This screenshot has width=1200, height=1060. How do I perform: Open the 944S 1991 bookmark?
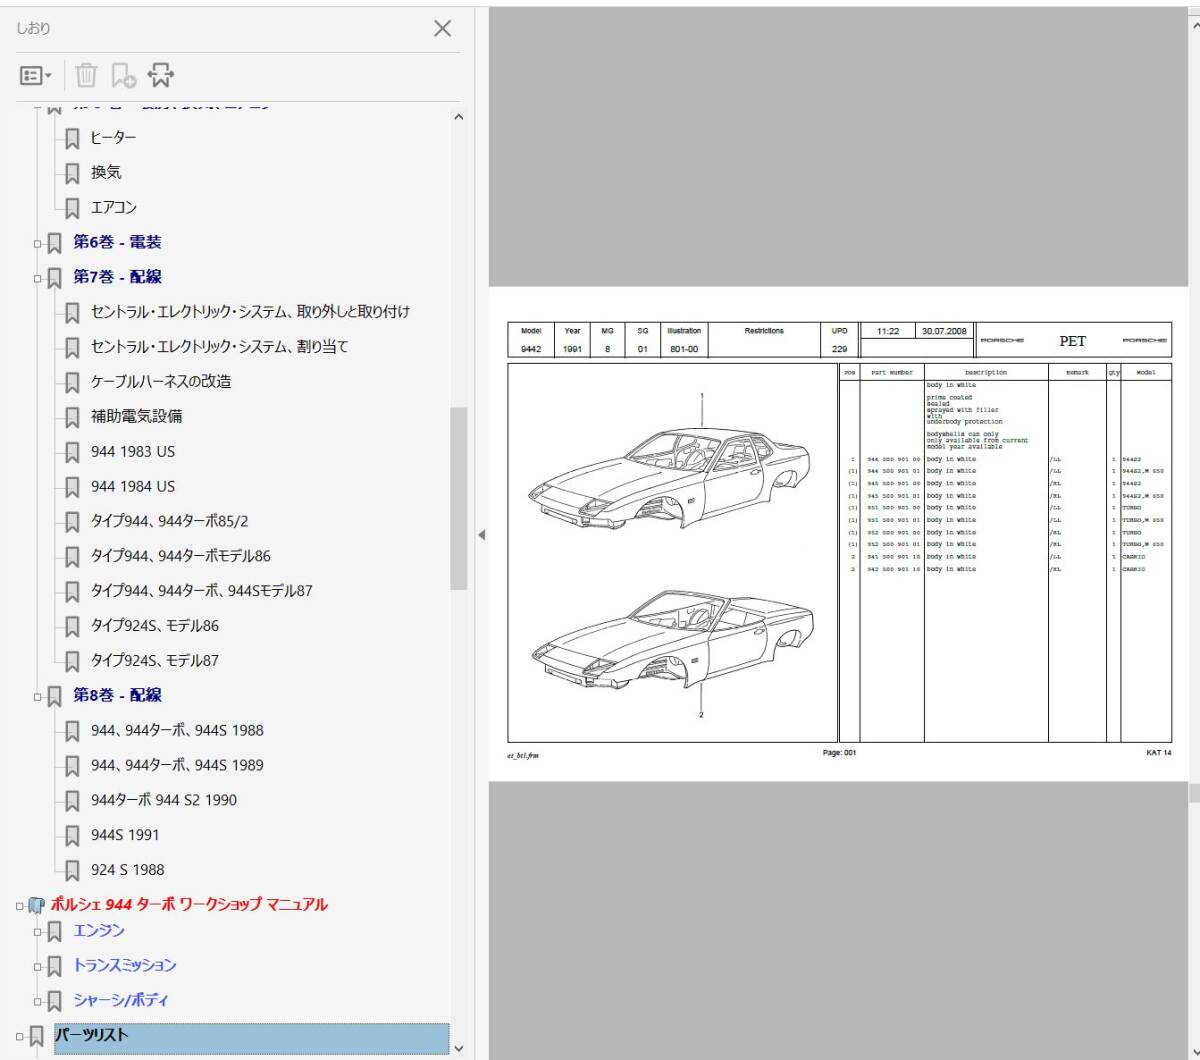click(125, 835)
